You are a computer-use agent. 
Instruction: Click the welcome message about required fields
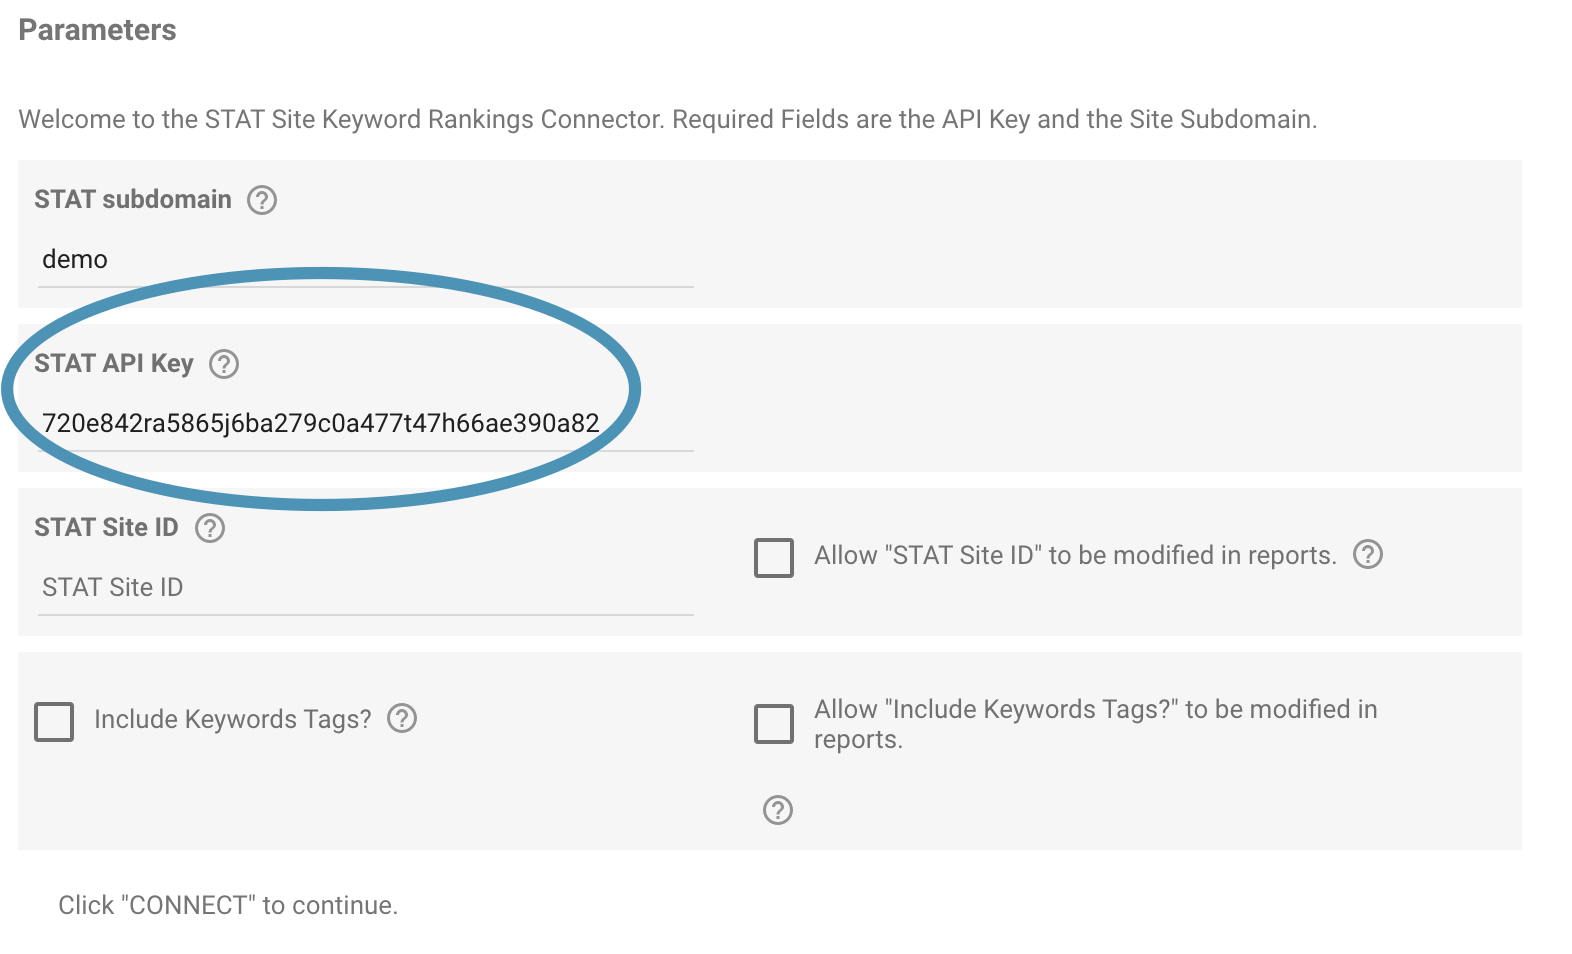(667, 119)
